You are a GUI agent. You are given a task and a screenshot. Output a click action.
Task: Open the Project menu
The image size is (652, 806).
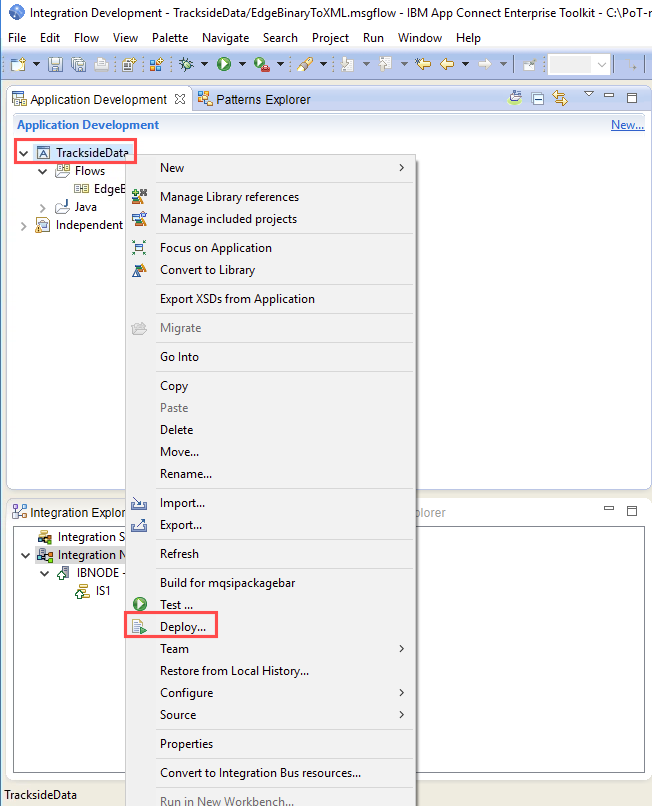330,38
